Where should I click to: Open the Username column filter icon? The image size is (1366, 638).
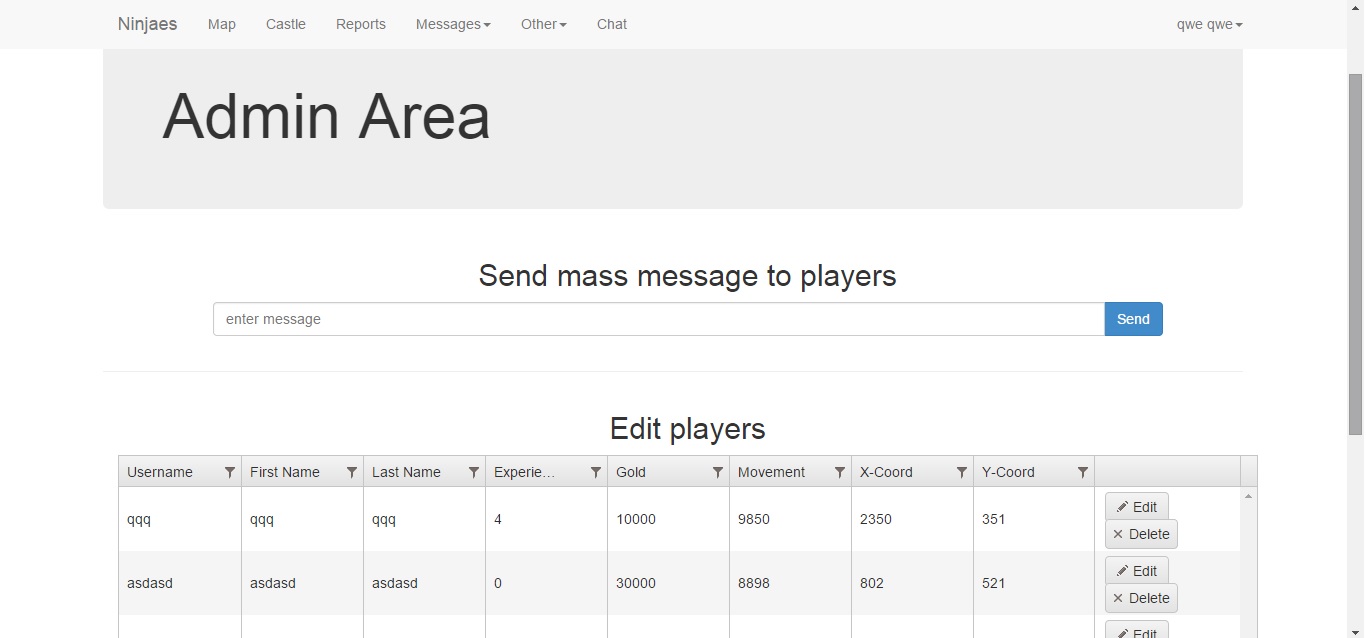pos(229,472)
